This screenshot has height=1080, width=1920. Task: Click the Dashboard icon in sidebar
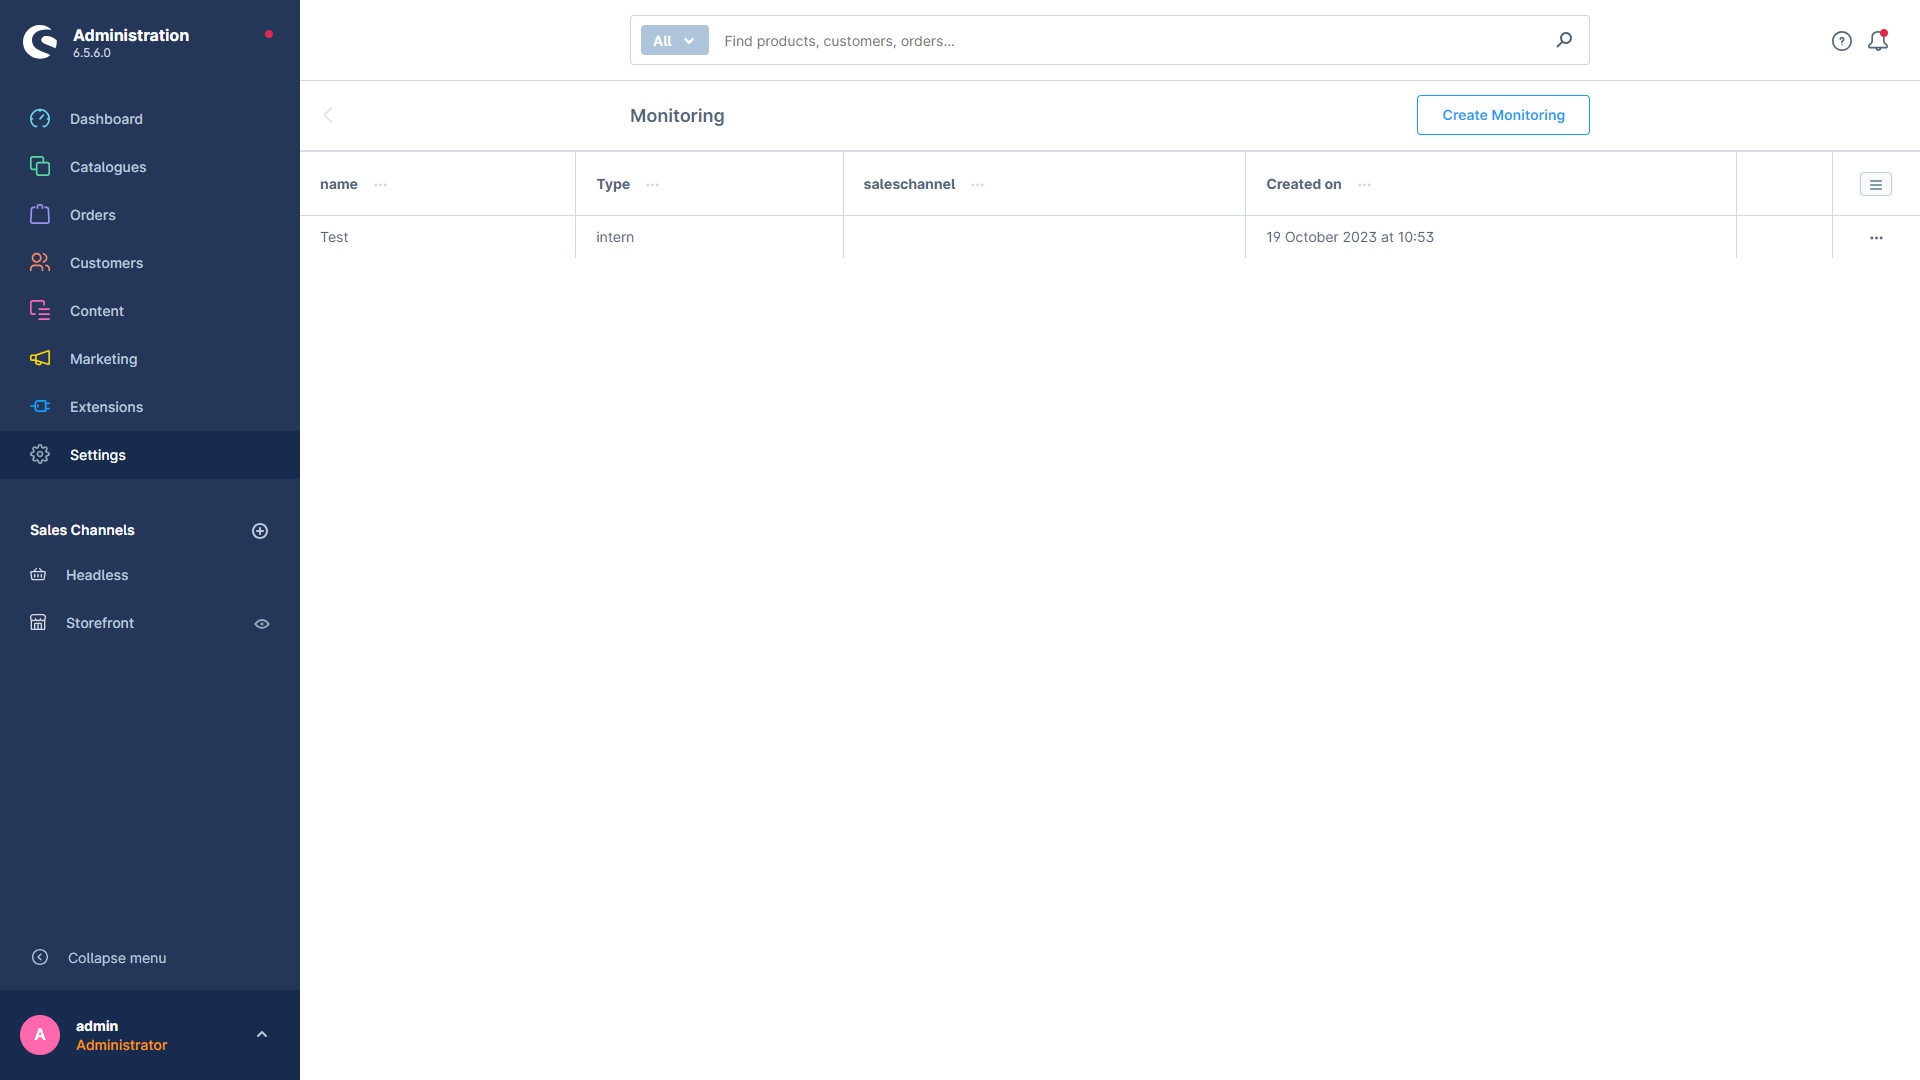40,119
